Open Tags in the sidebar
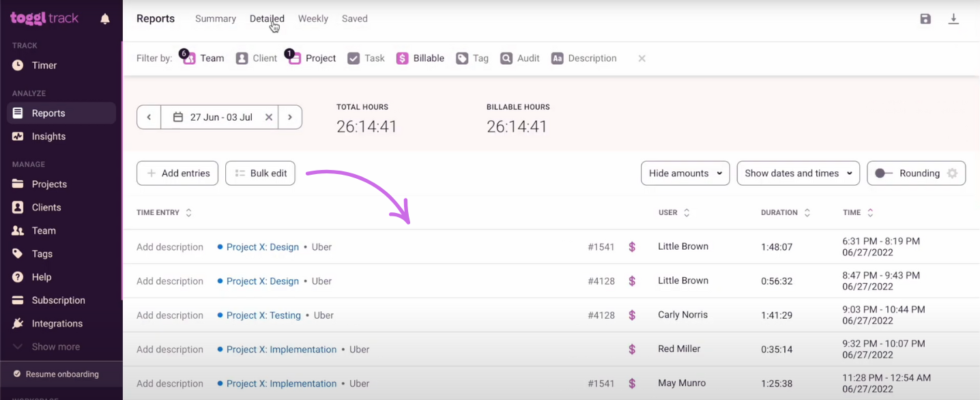Viewport: 980px width, 400px height. [x=42, y=254]
